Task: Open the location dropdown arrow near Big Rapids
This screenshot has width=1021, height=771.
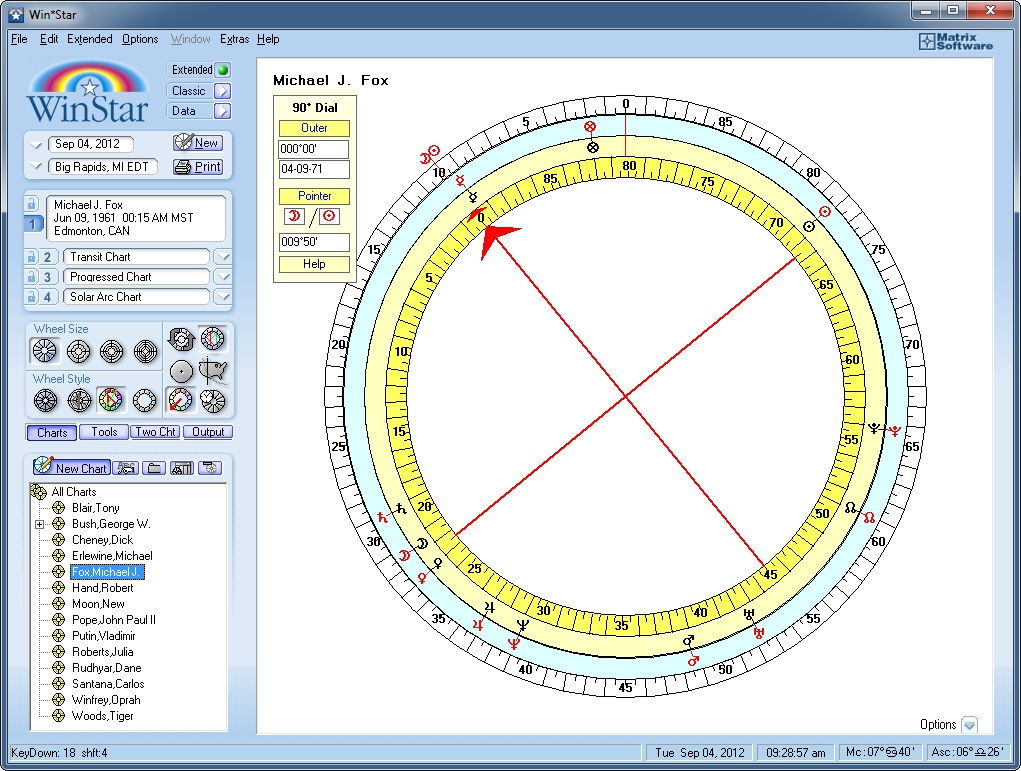Action: click(x=36, y=167)
